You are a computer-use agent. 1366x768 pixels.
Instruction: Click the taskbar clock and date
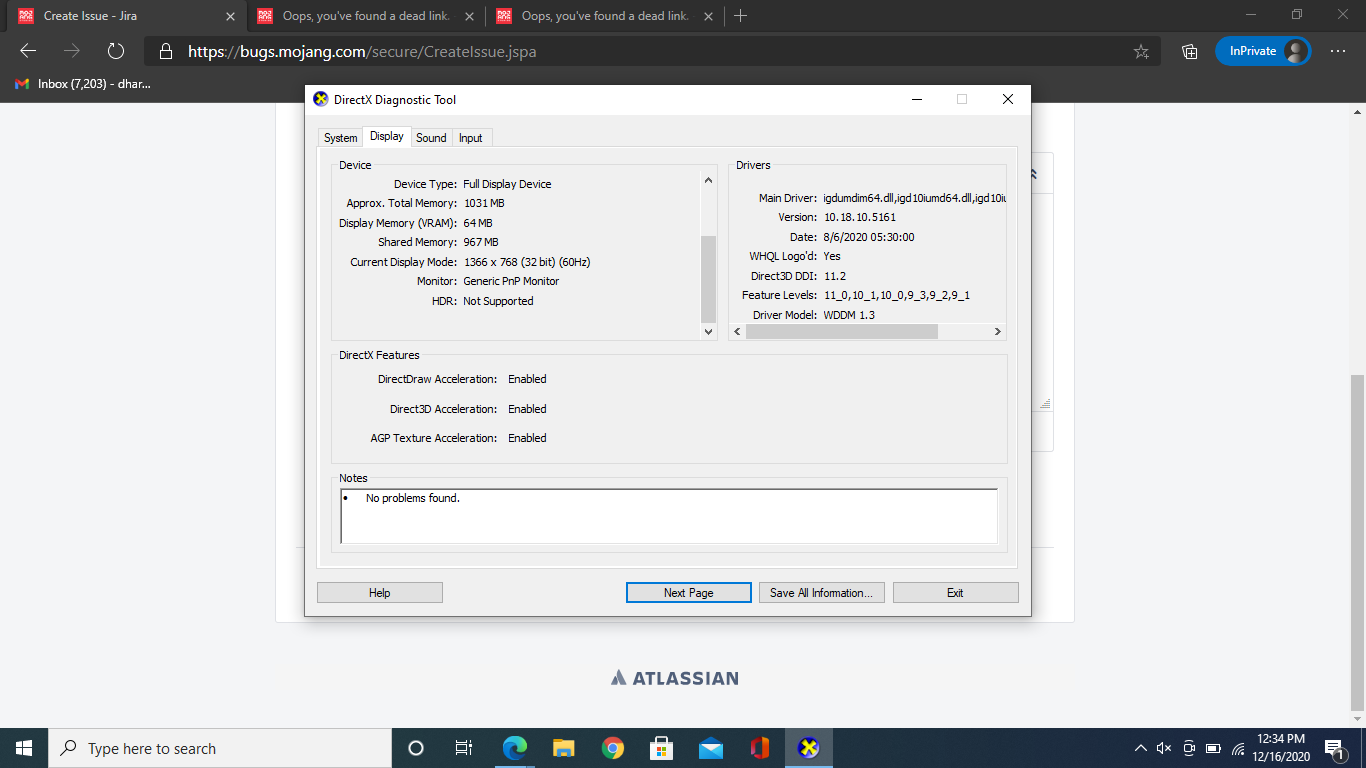[x=1280, y=748]
